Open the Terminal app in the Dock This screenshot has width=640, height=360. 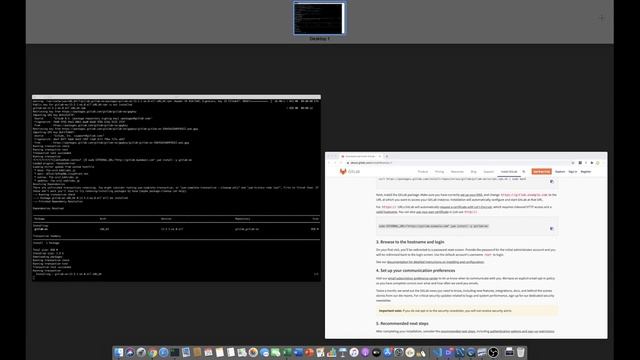(175, 353)
